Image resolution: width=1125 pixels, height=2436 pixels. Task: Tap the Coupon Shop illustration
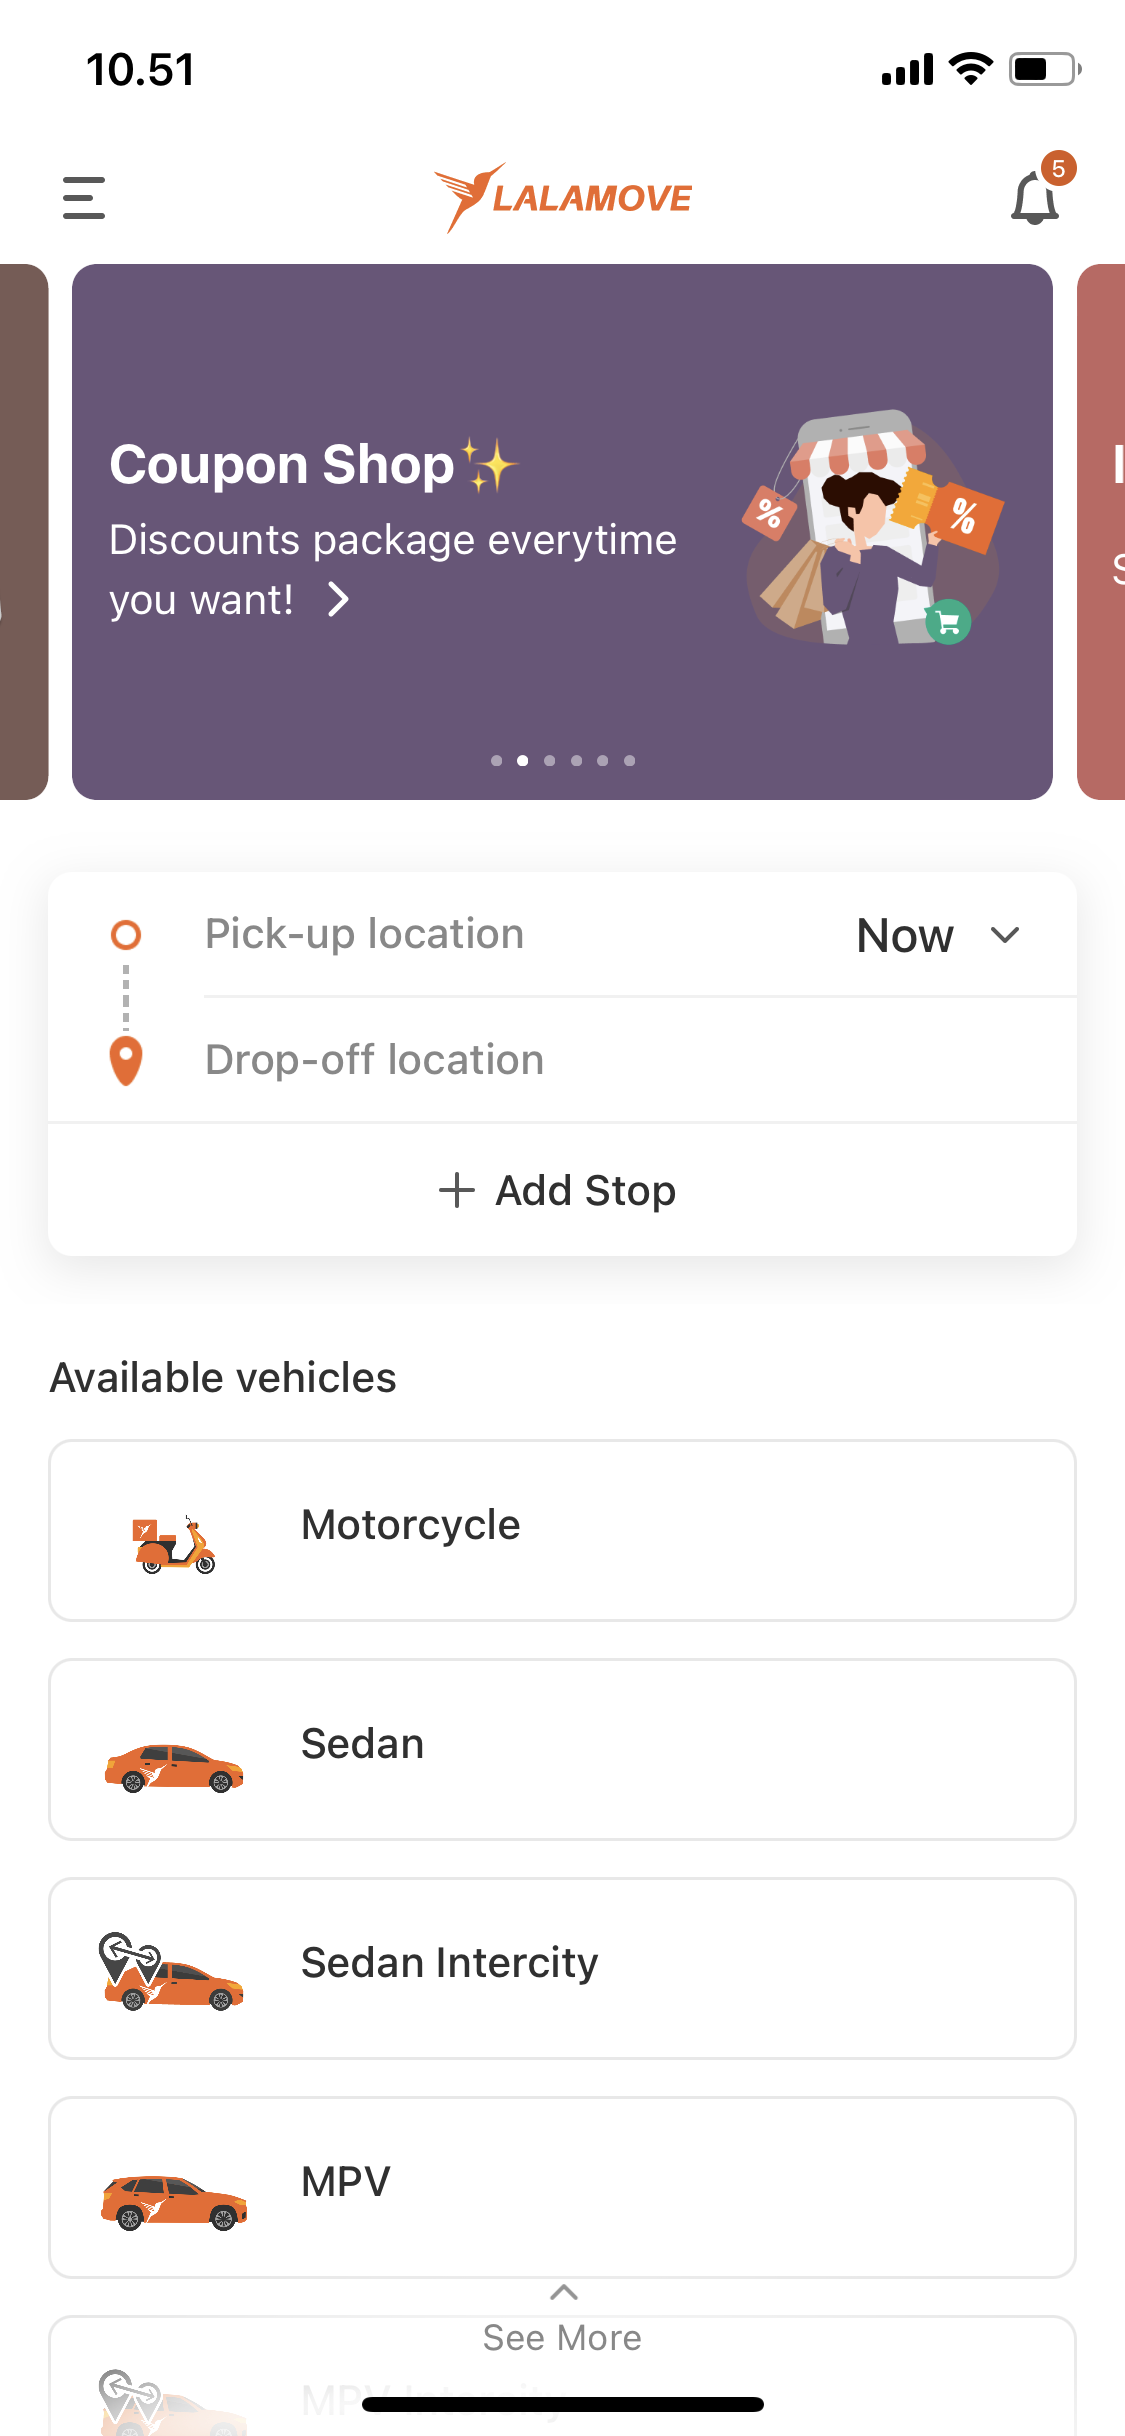tap(872, 526)
